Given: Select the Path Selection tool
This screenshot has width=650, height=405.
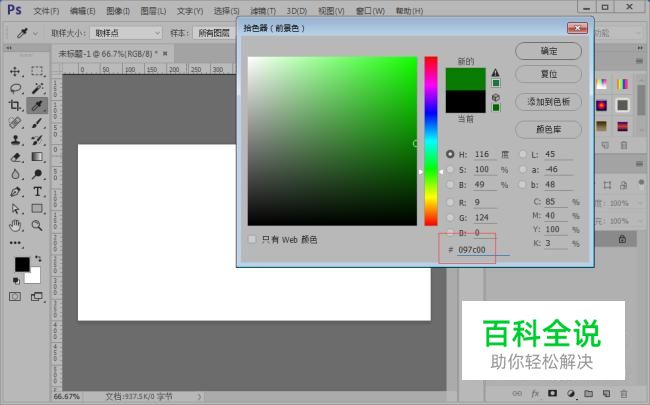Looking at the screenshot, I should (15, 209).
